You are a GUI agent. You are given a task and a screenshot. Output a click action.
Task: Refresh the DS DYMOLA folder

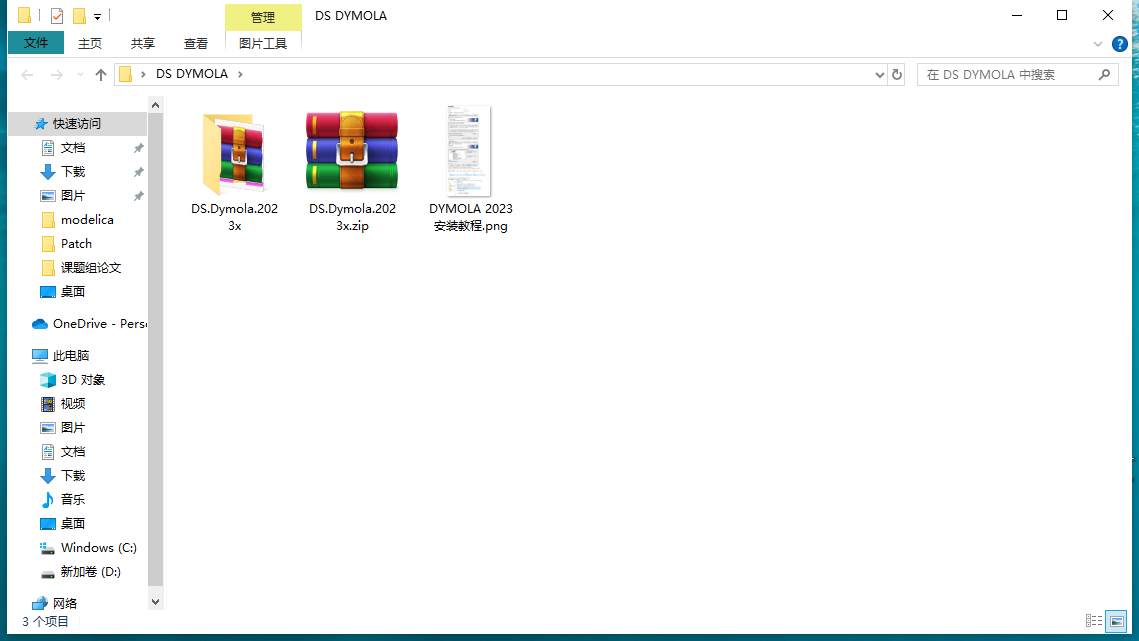[896, 74]
